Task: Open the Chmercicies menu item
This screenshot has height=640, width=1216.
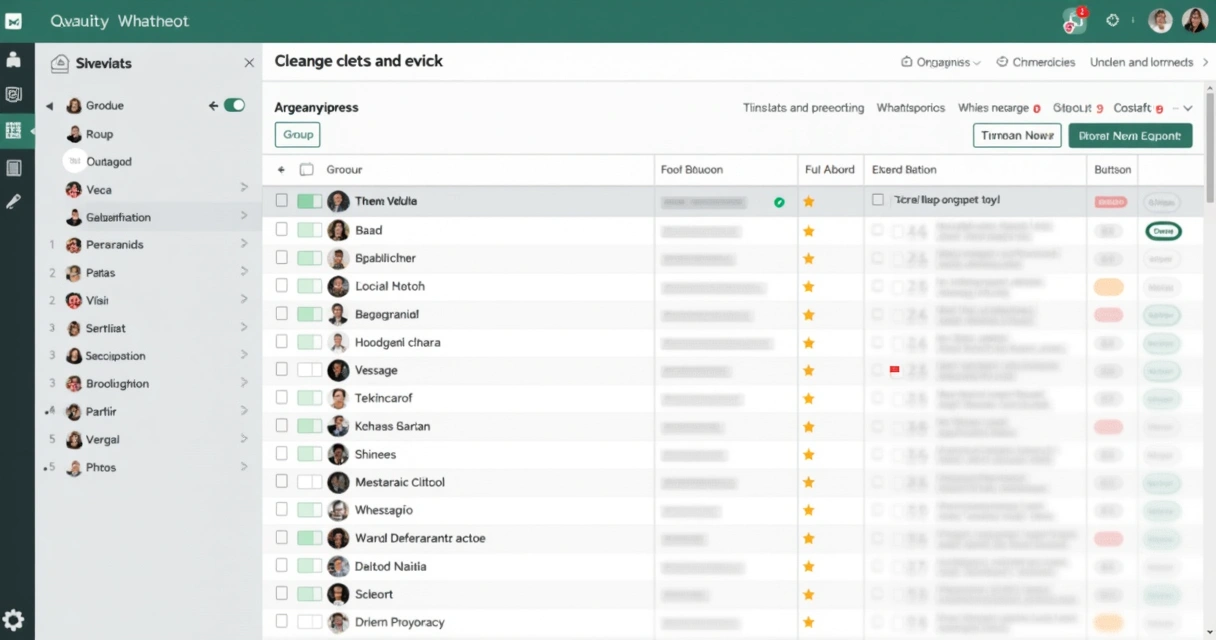Action: point(1035,61)
